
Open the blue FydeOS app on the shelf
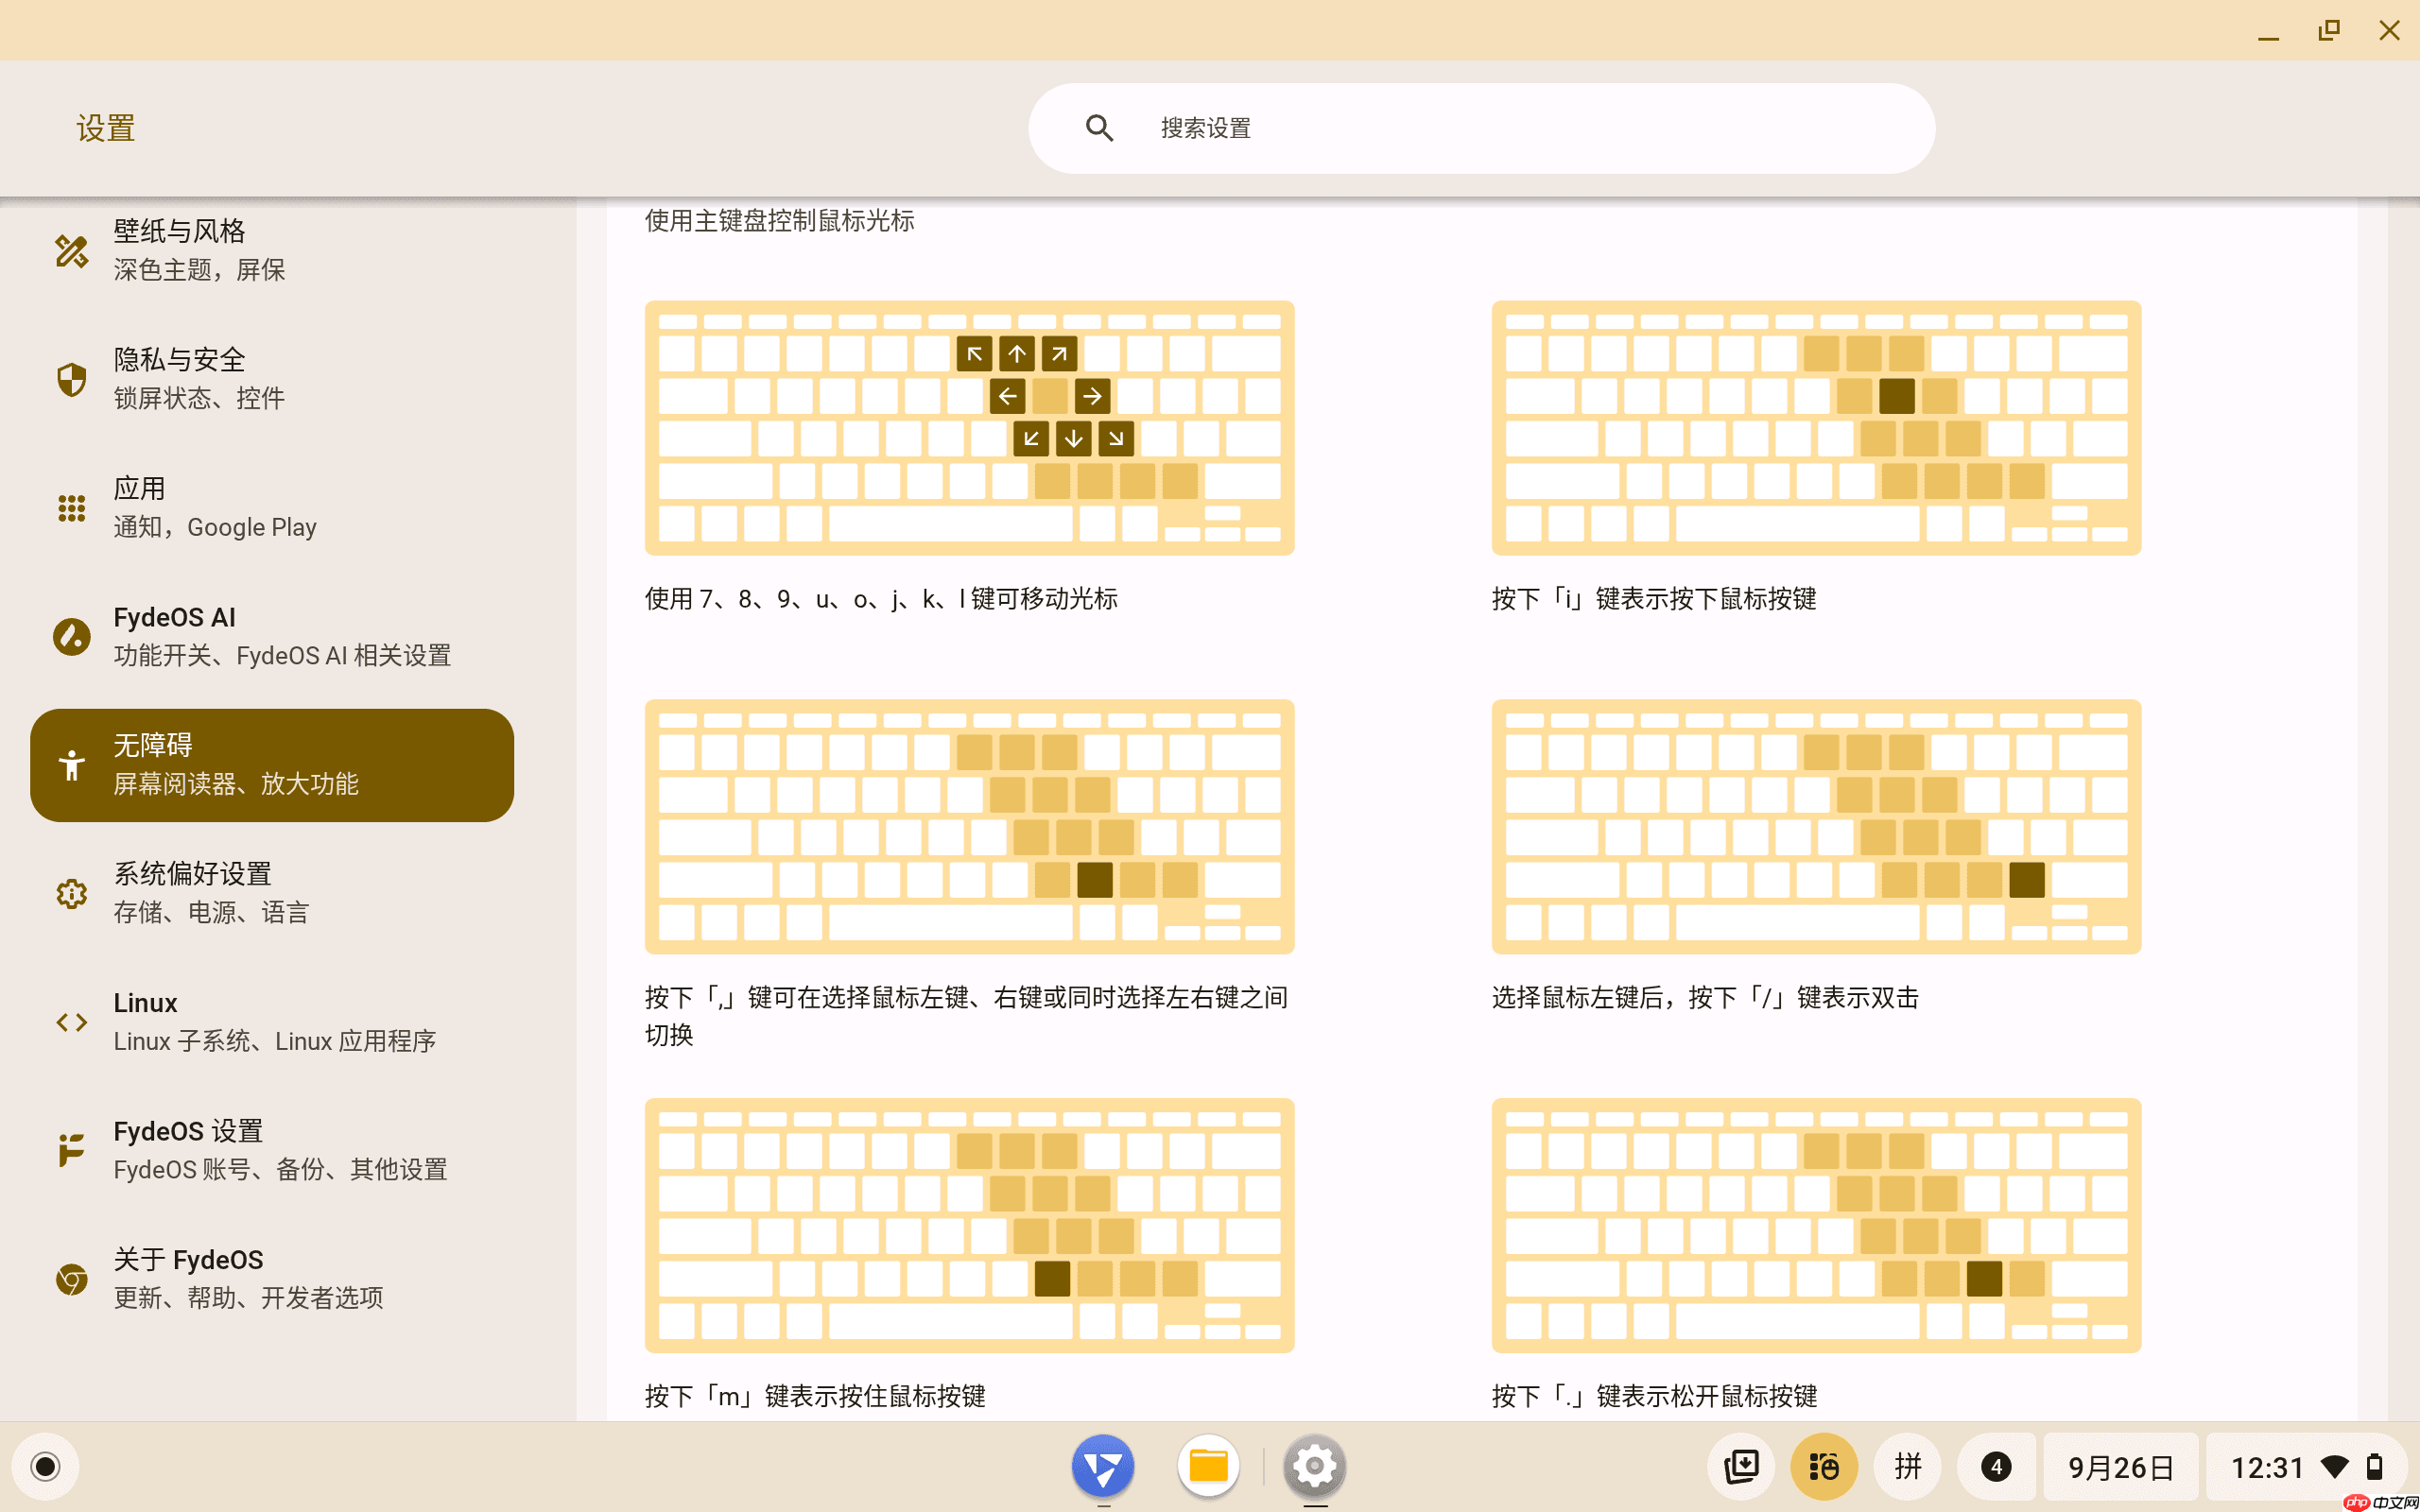point(1103,1465)
